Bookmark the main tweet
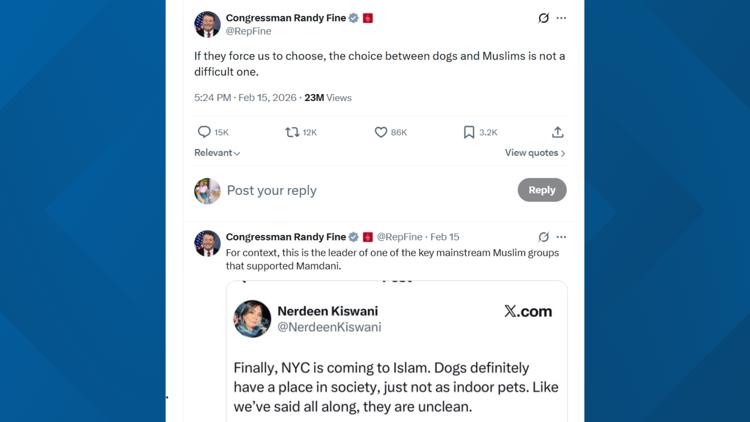 coord(469,132)
